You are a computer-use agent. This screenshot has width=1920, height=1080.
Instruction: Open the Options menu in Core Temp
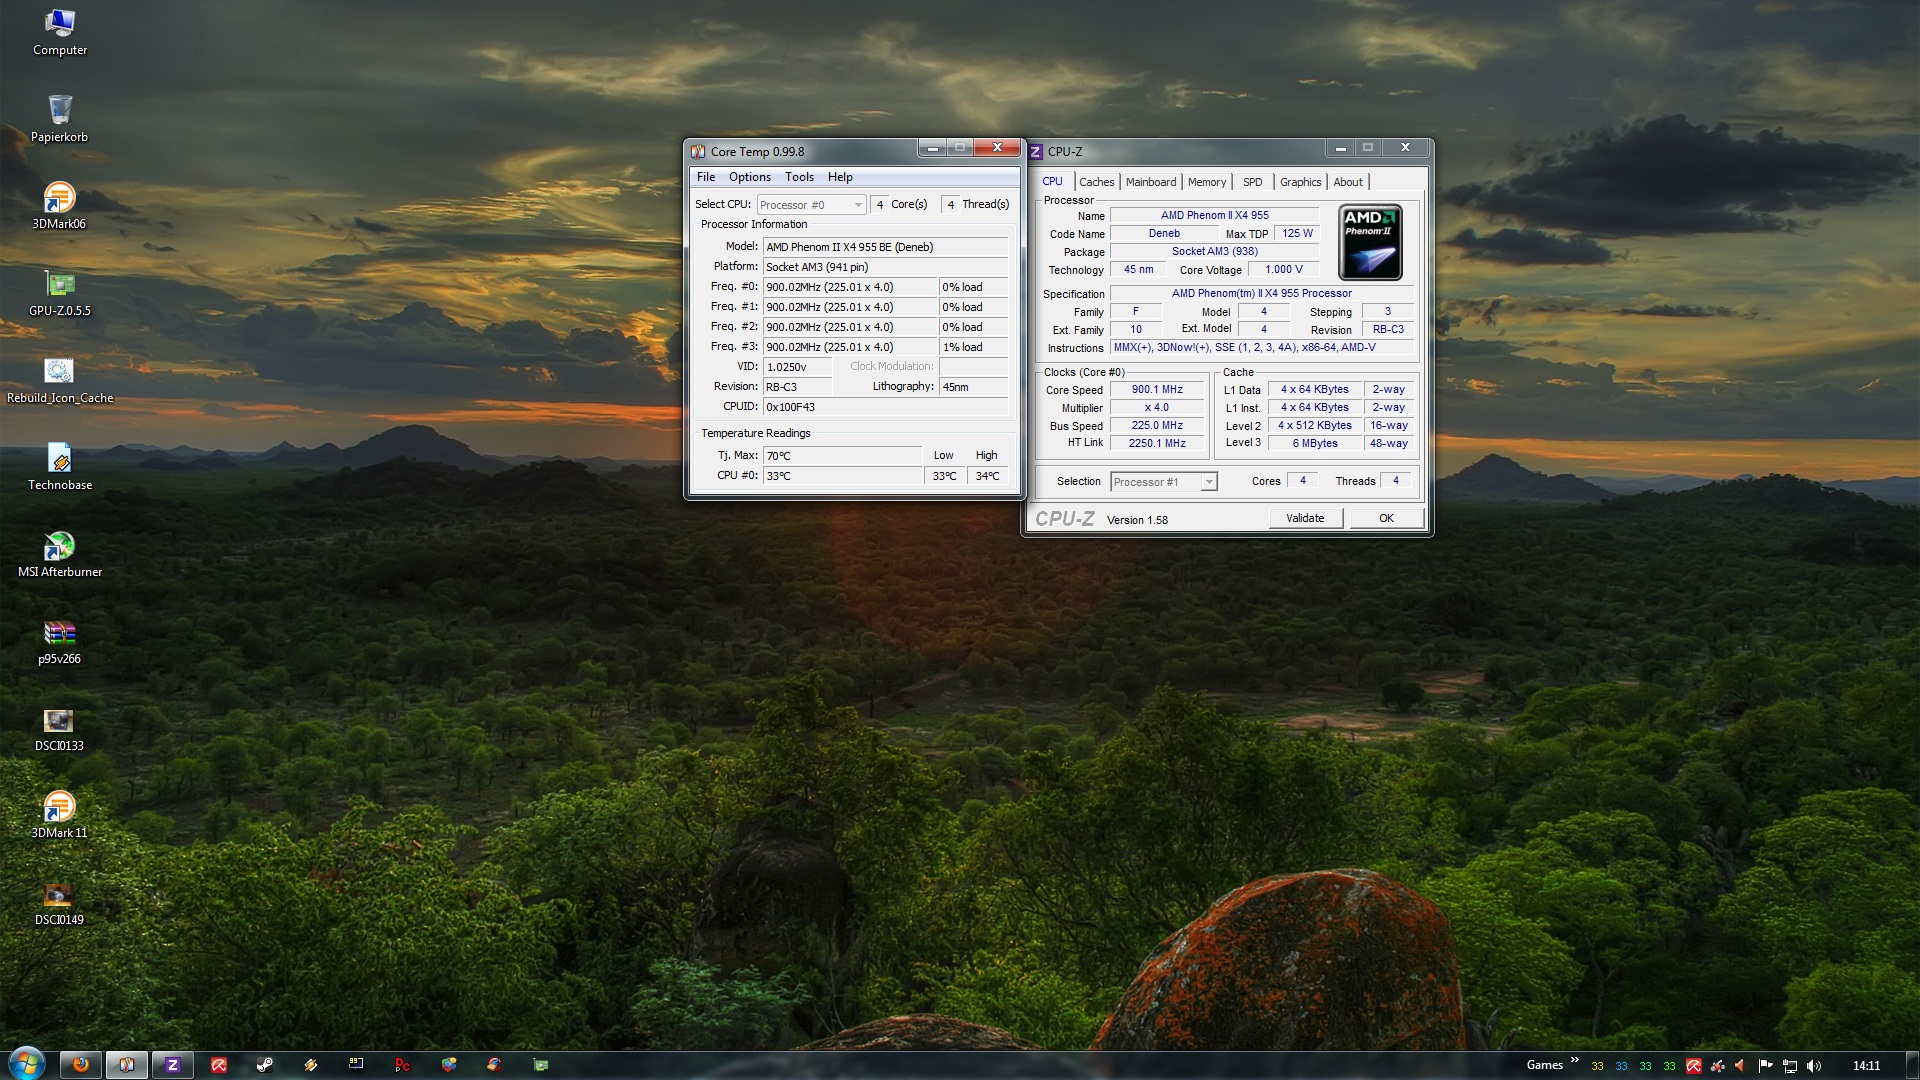coord(750,177)
